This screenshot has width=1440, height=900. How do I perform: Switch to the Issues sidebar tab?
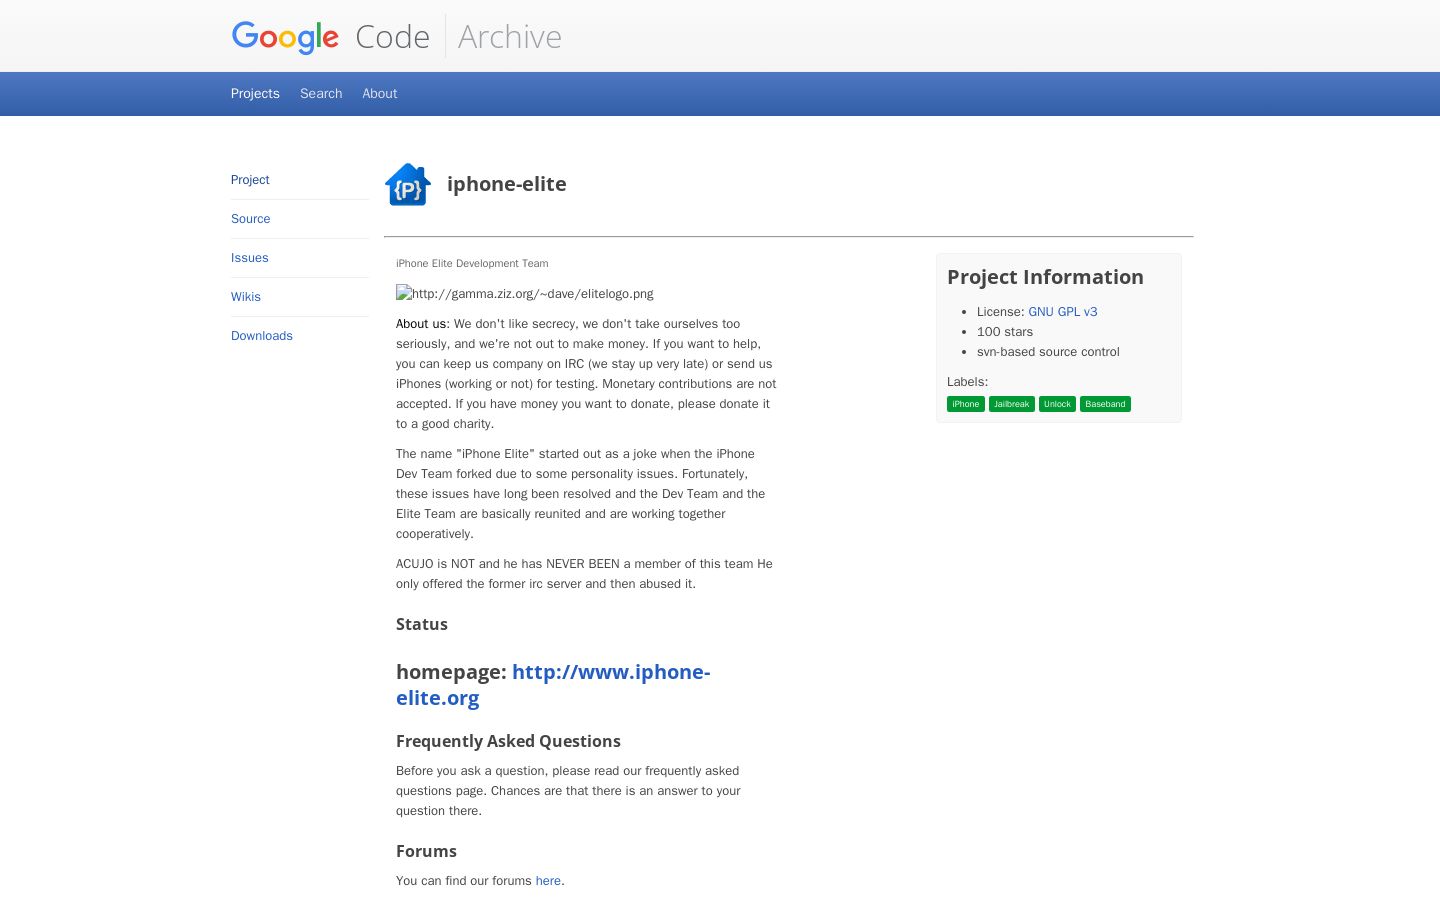(250, 258)
